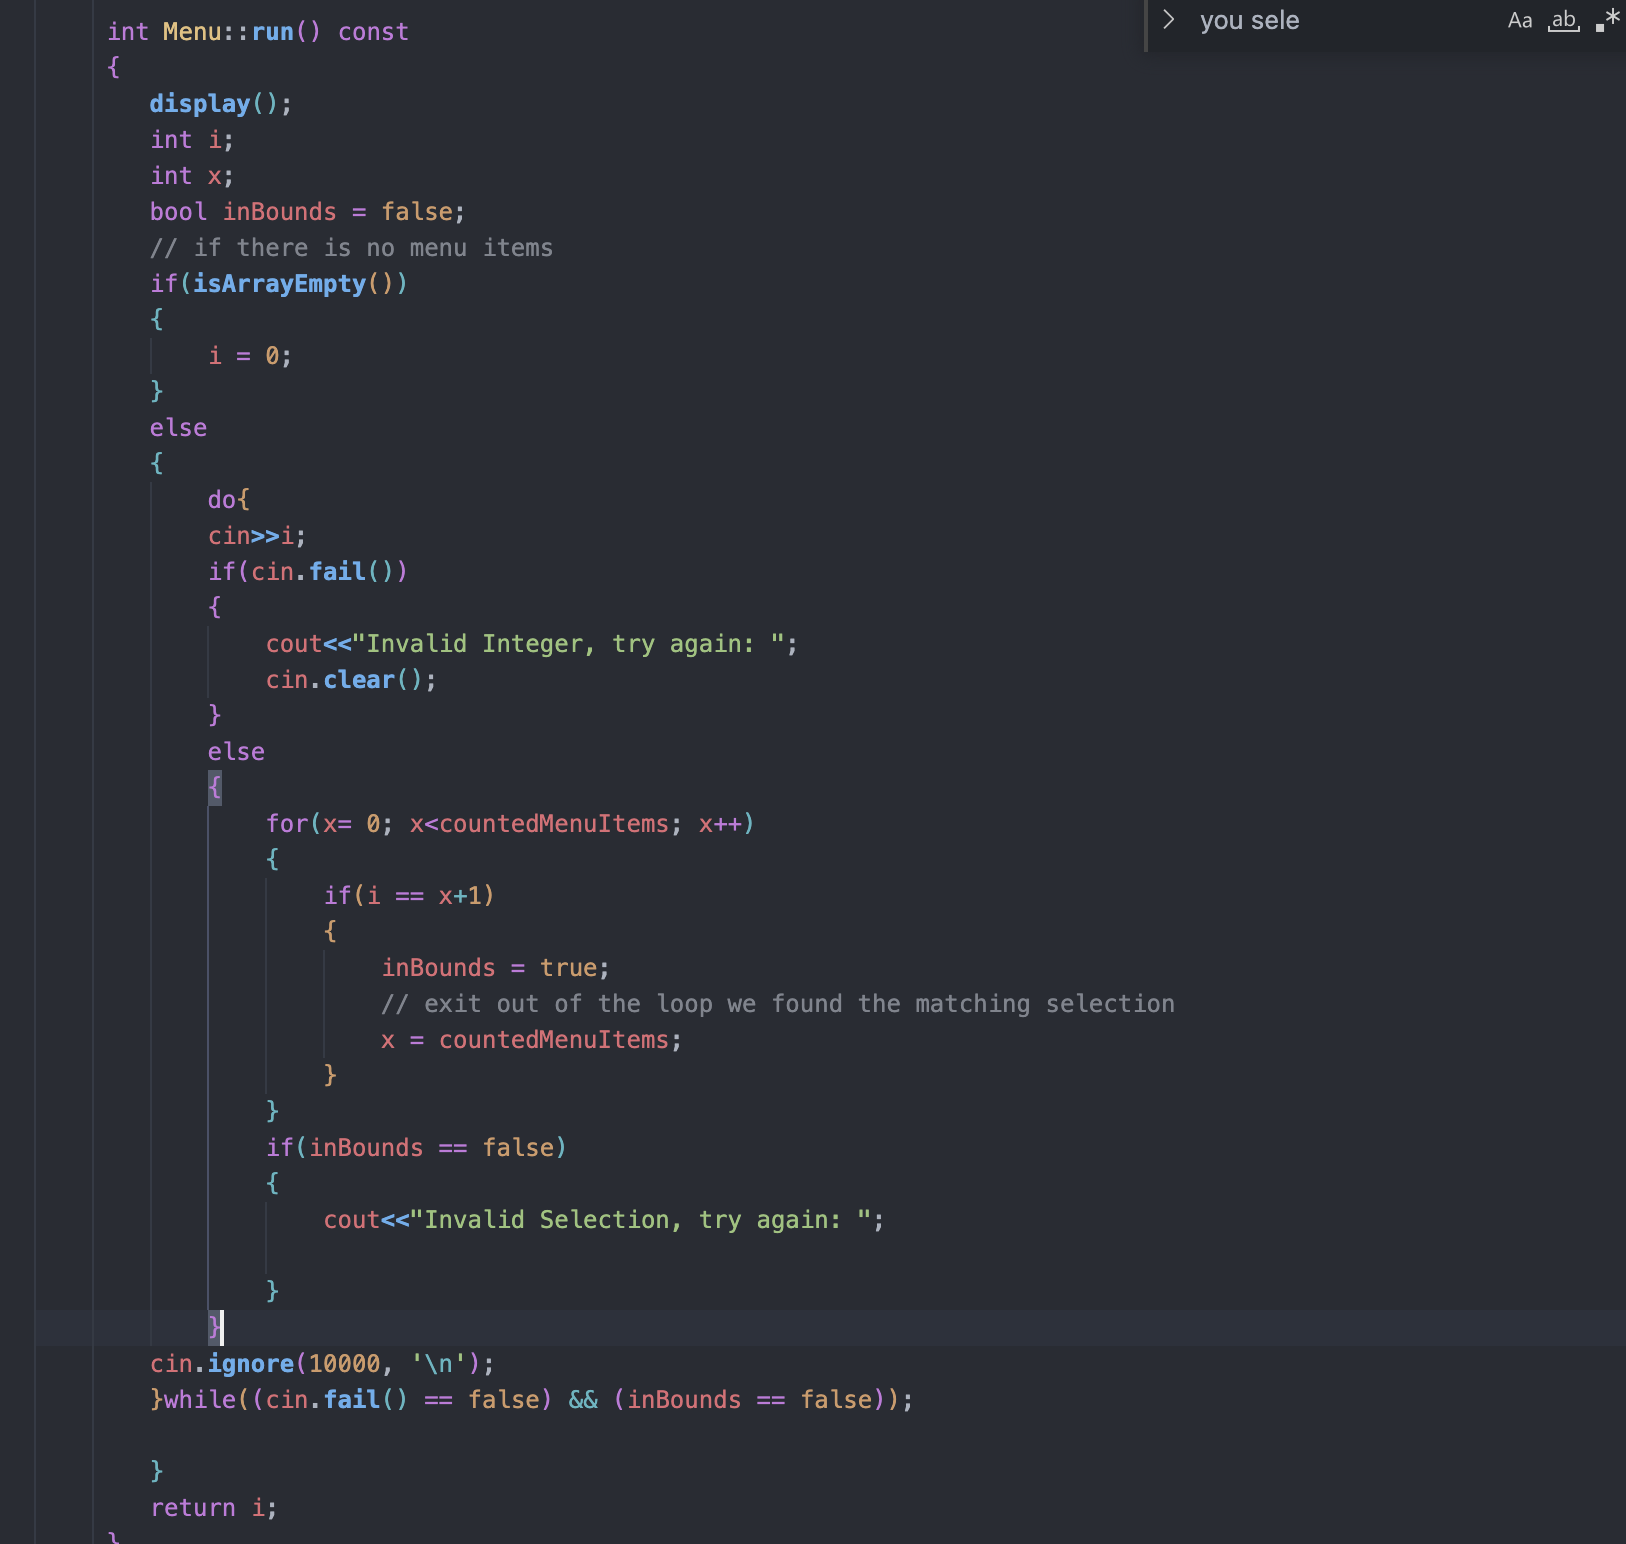The image size is (1626, 1544).
Task: Place cursor on the cin.ignore statement
Action: coord(320,1363)
